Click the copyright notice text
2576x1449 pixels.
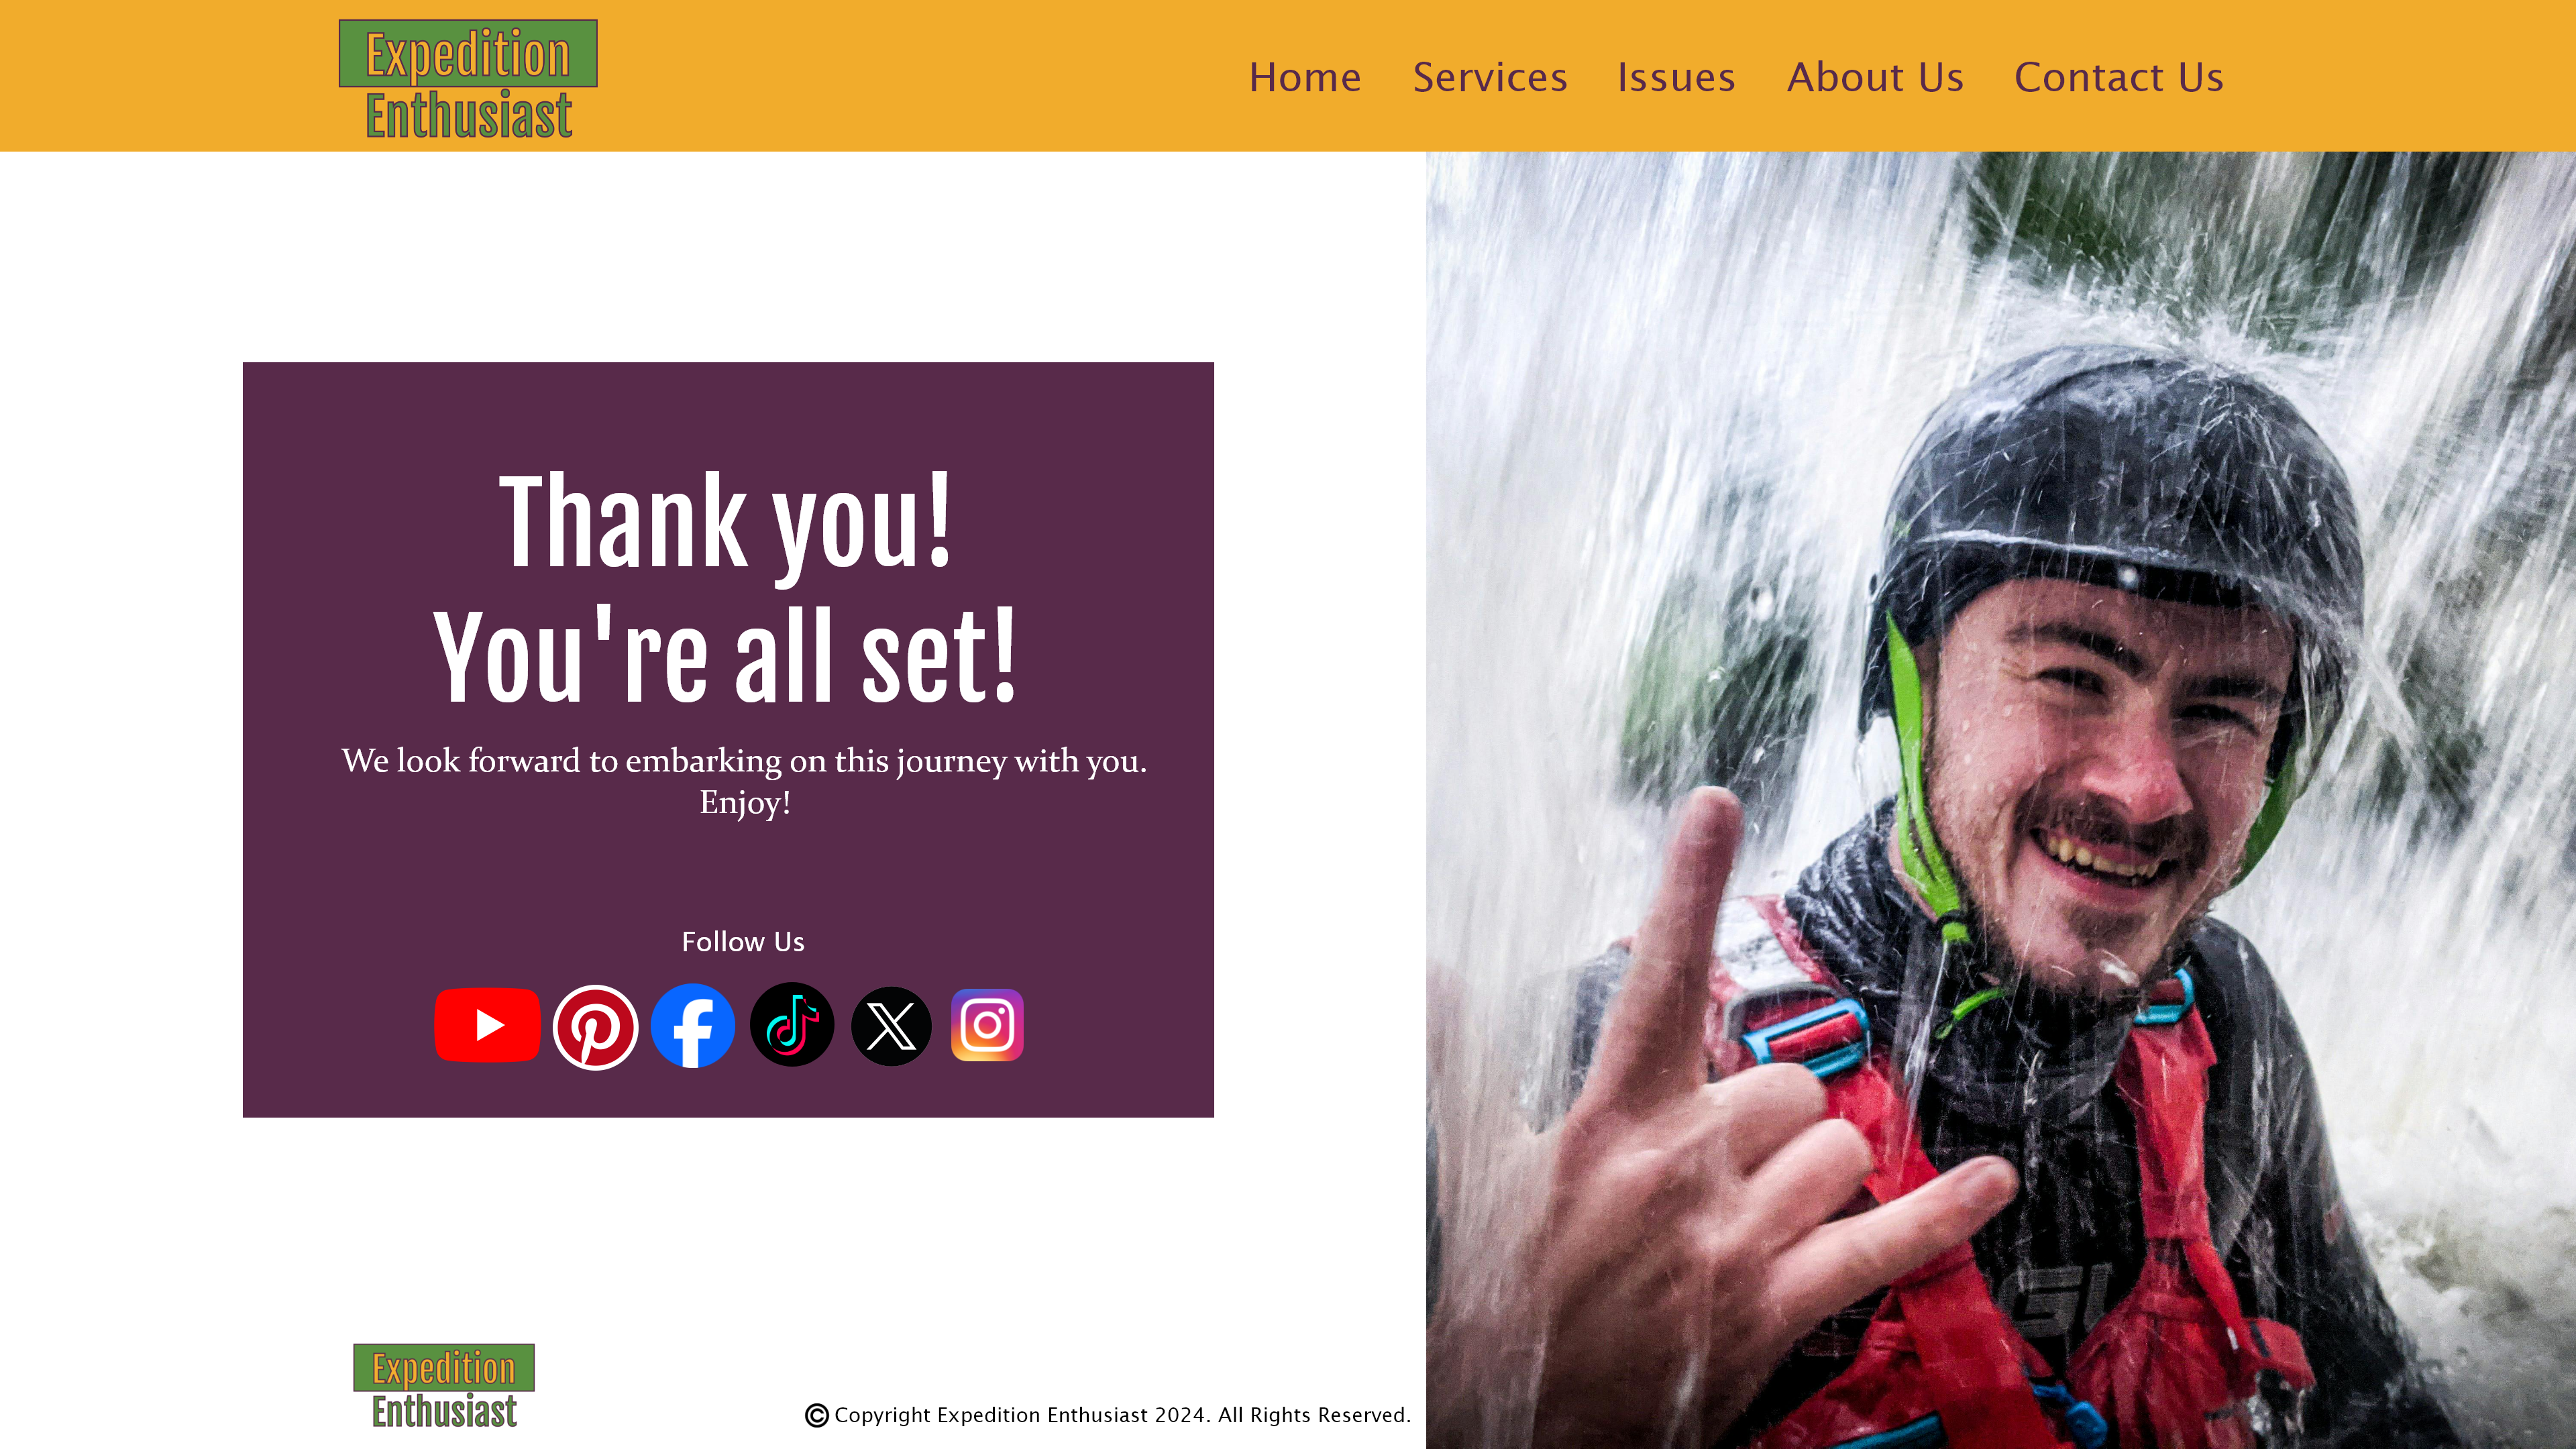pyautogui.click(x=1122, y=1415)
